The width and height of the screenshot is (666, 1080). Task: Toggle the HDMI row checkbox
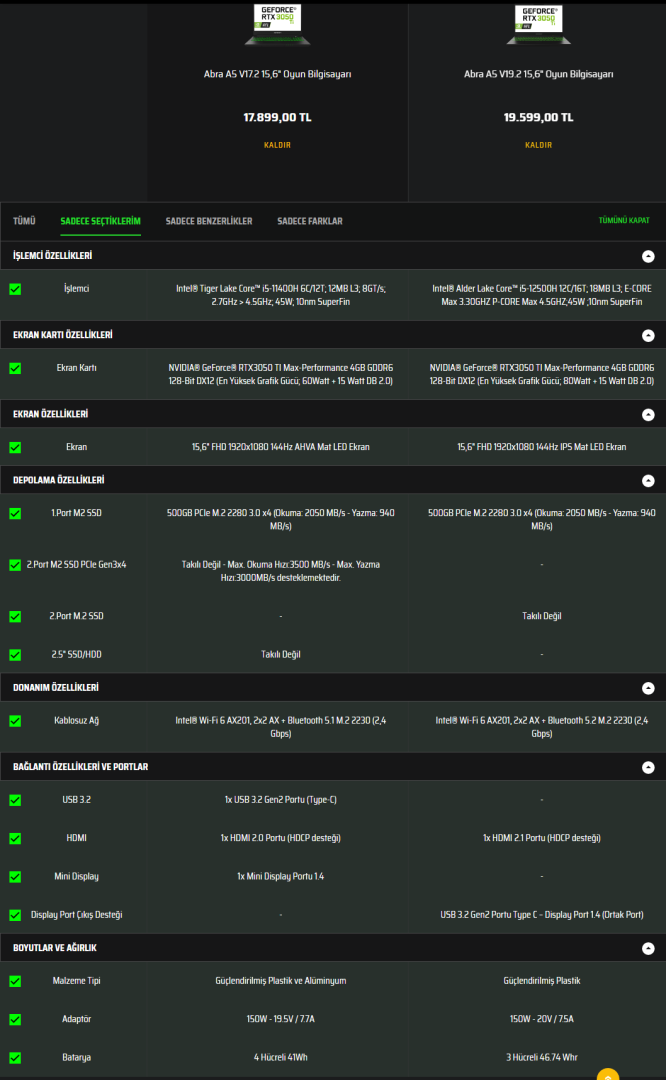(15, 839)
